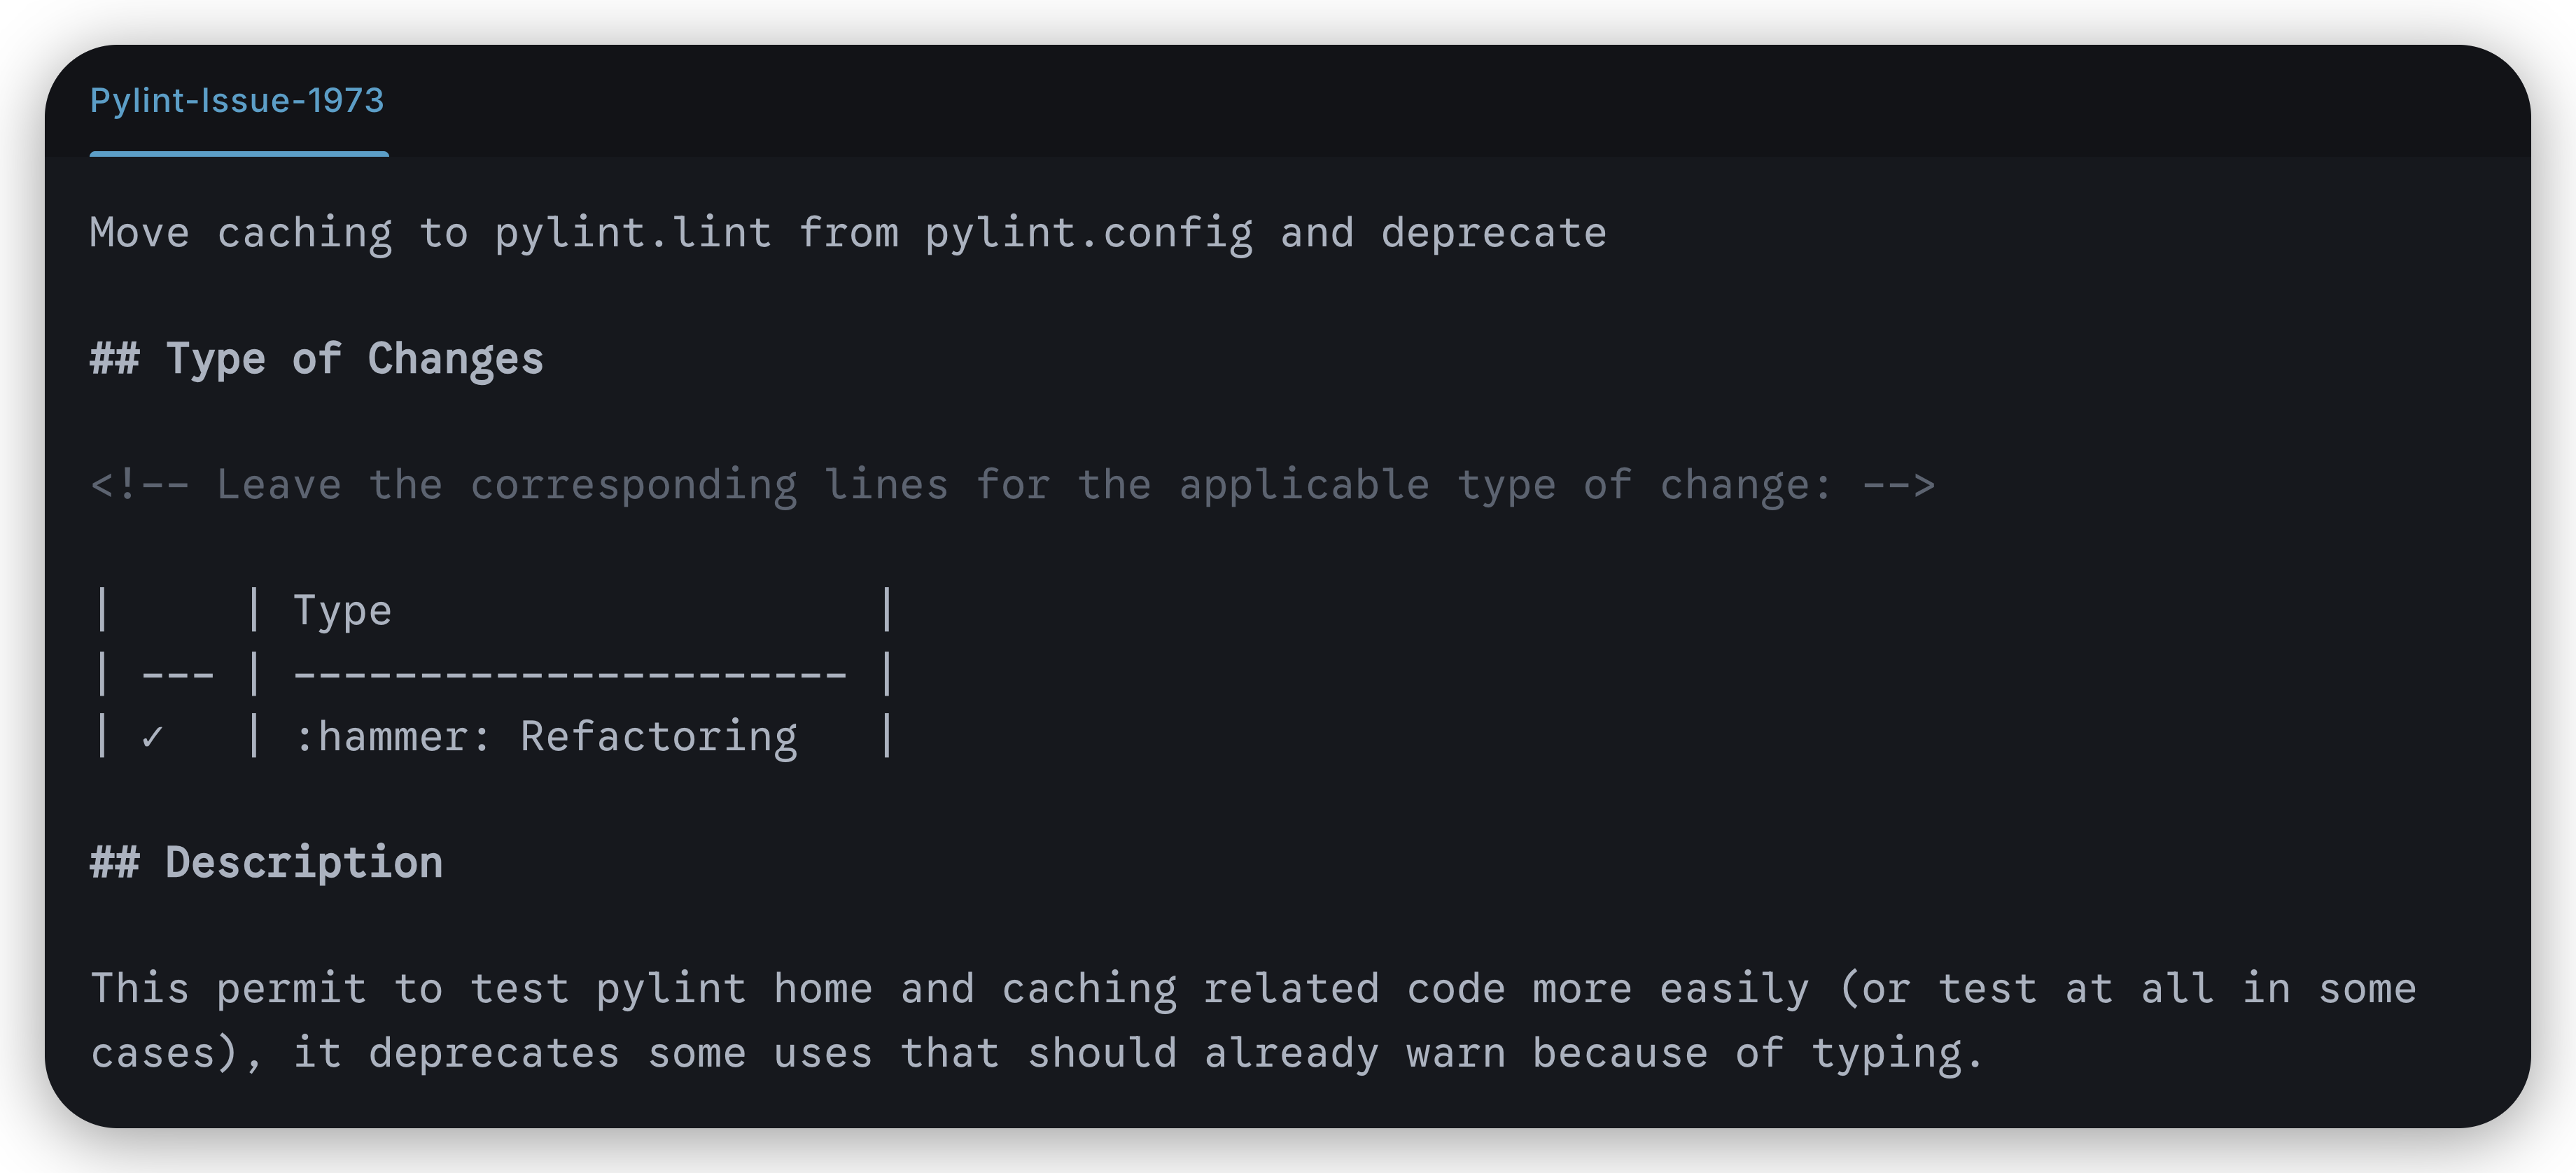This screenshot has height=1173, width=2576.
Task: Select the word "Refactoring" in the table
Action: (x=658, y=738)
